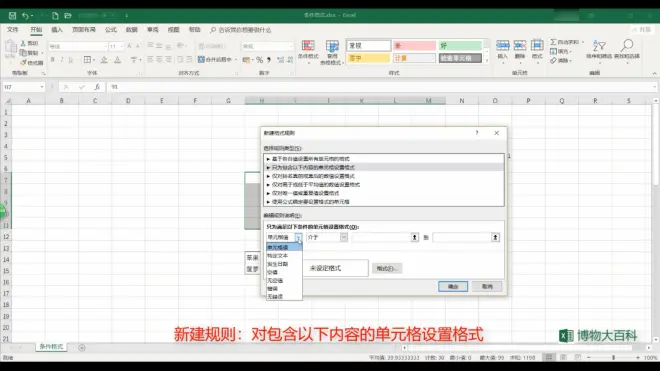Click the Clear (清除) eraser icon
The width and height of the screenshot is (660, 371).
pyautogui.click(x=553, y=61)
